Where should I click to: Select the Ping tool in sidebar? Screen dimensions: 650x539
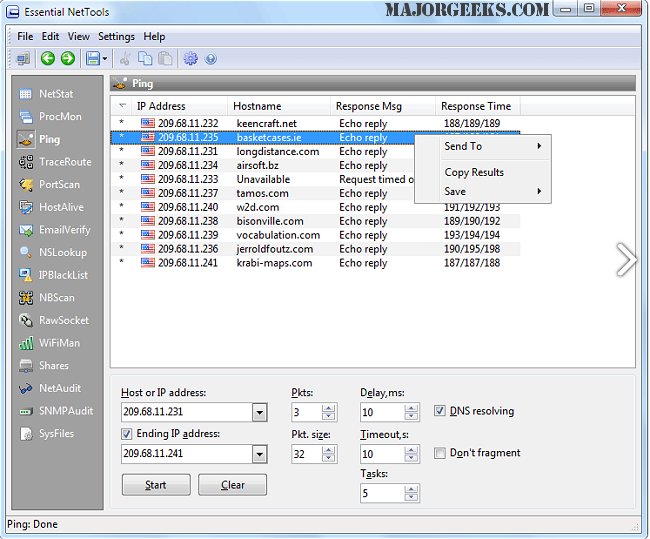39,139
